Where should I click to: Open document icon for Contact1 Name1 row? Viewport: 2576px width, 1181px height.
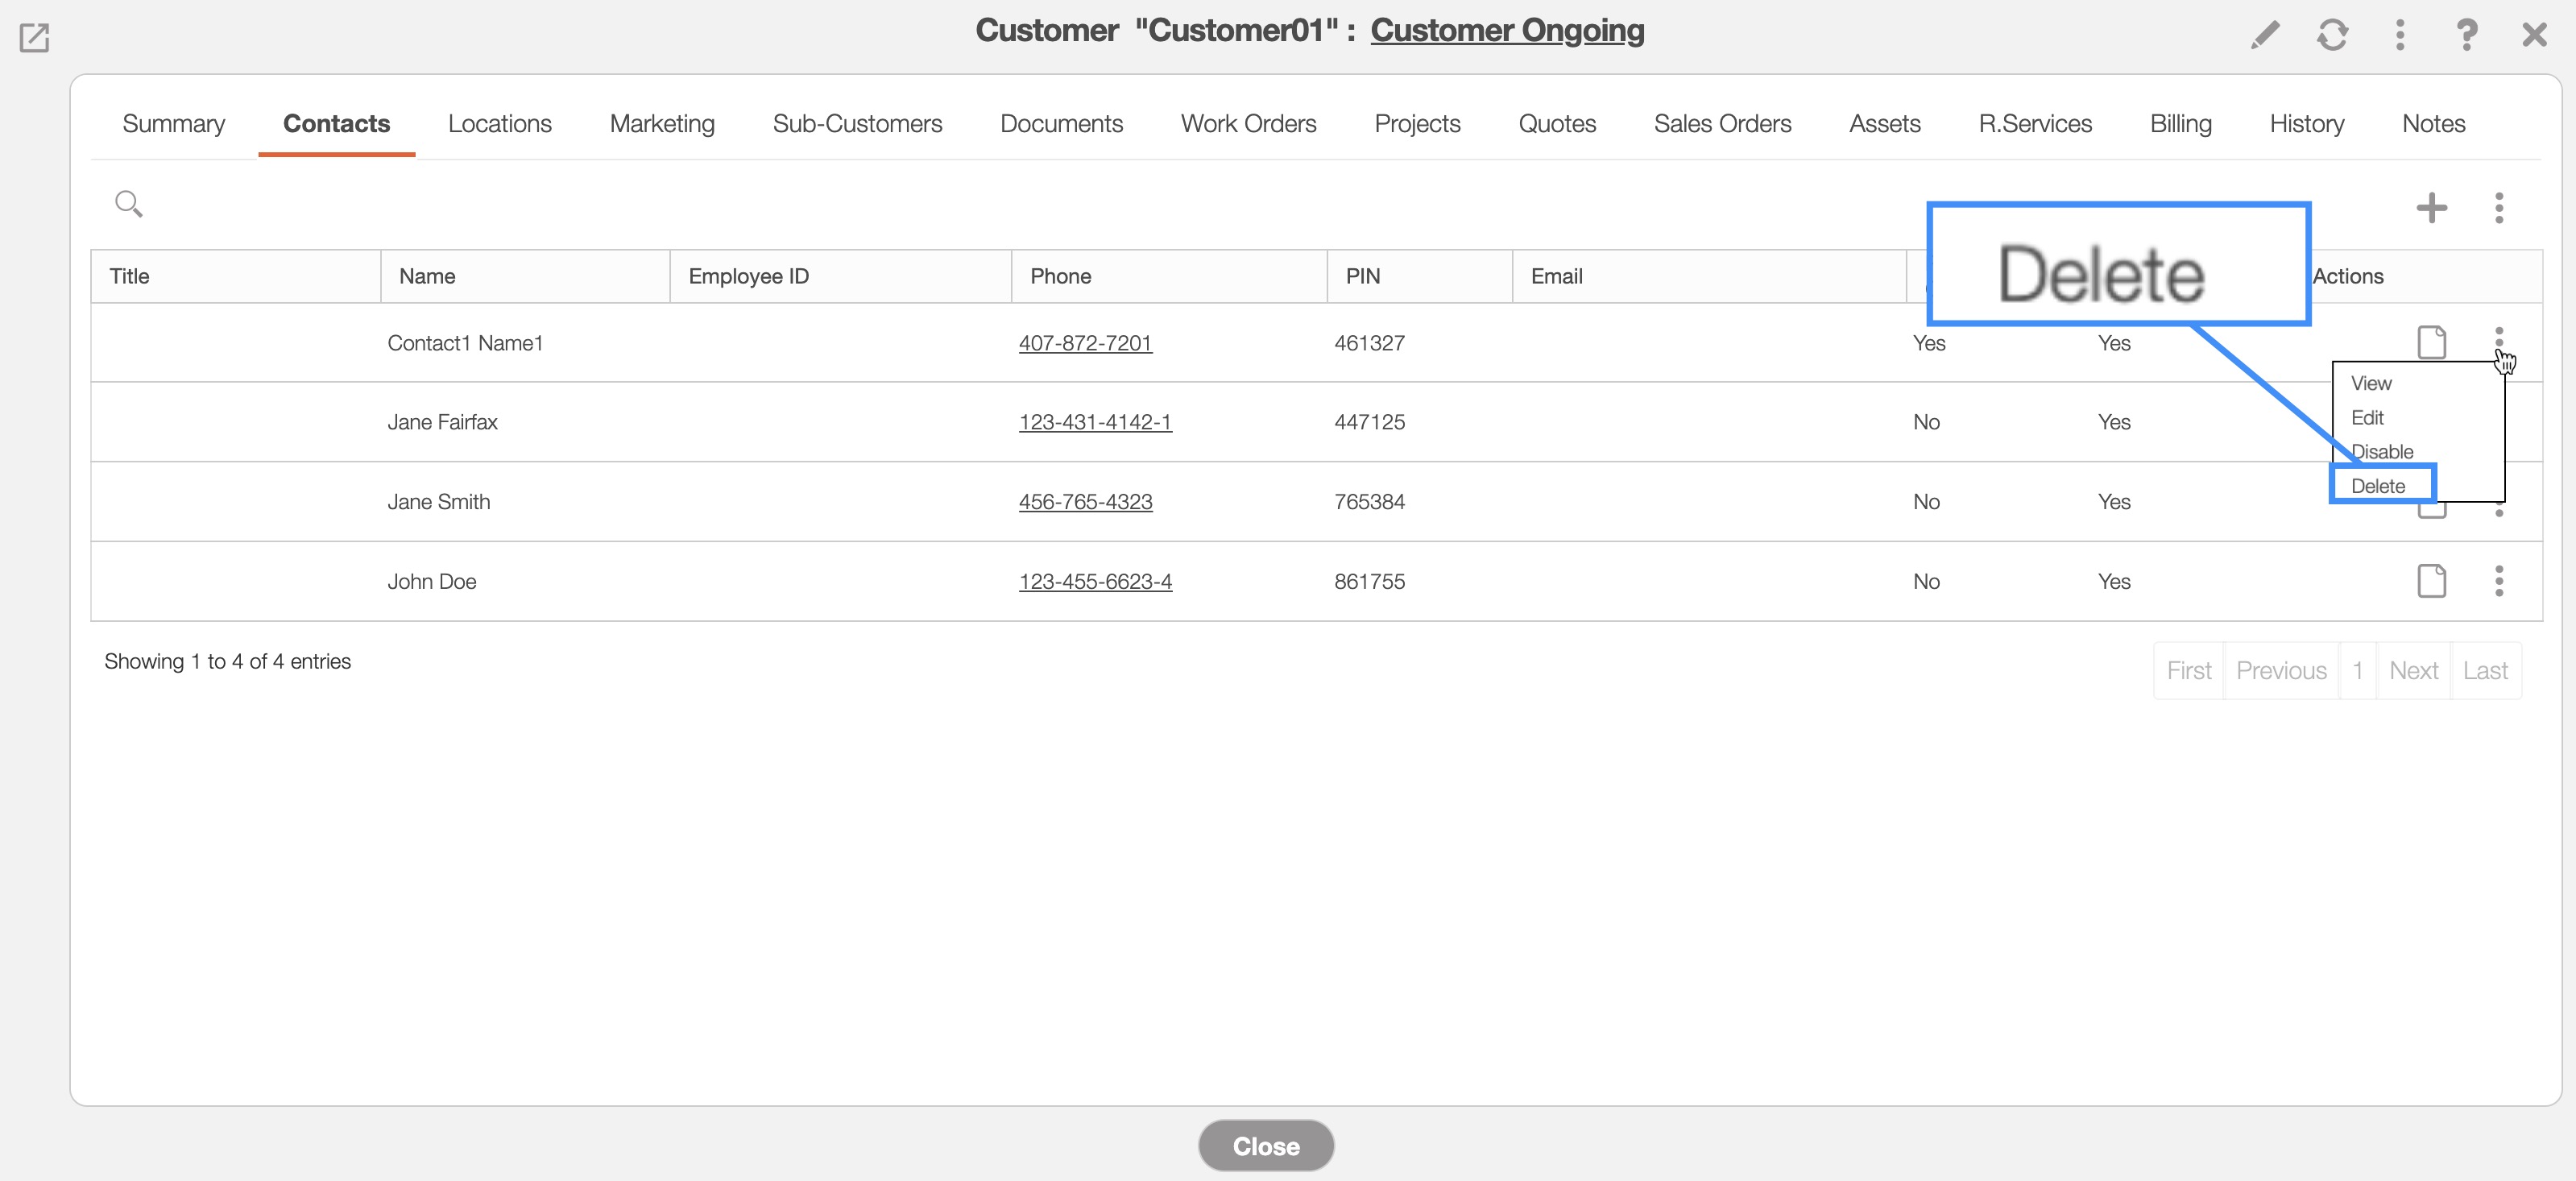coord(2431,342)
